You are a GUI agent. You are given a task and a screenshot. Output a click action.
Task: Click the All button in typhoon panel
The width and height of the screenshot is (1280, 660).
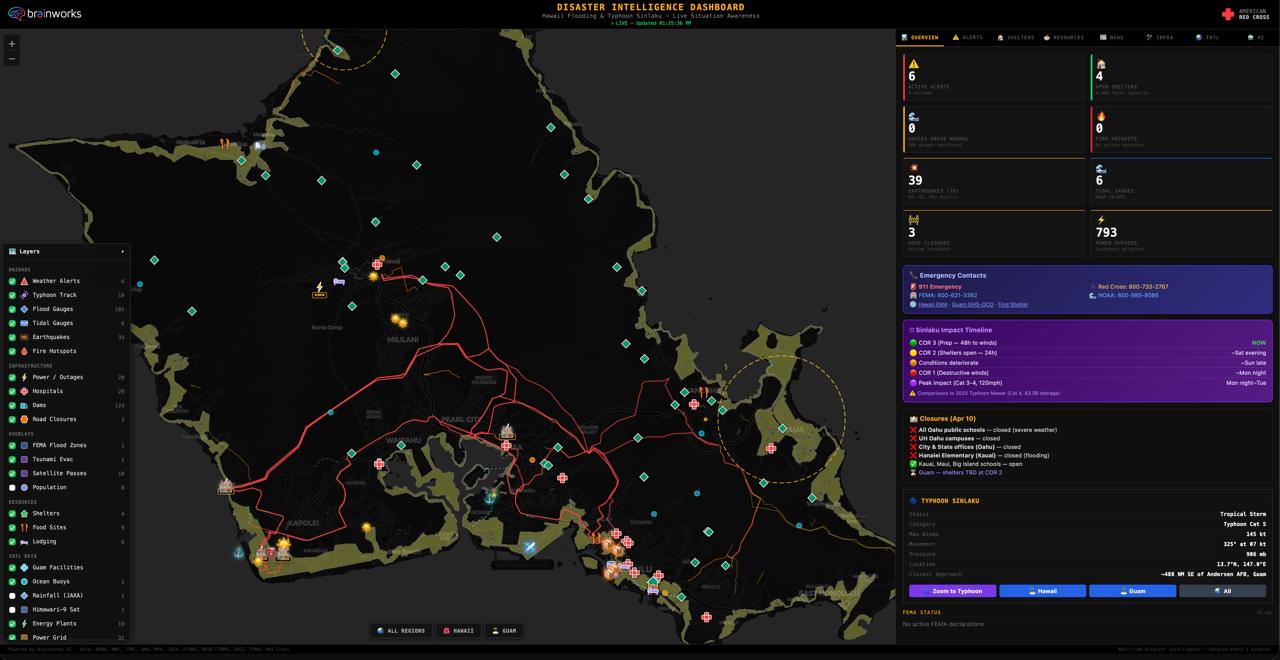click(1222, 591)
